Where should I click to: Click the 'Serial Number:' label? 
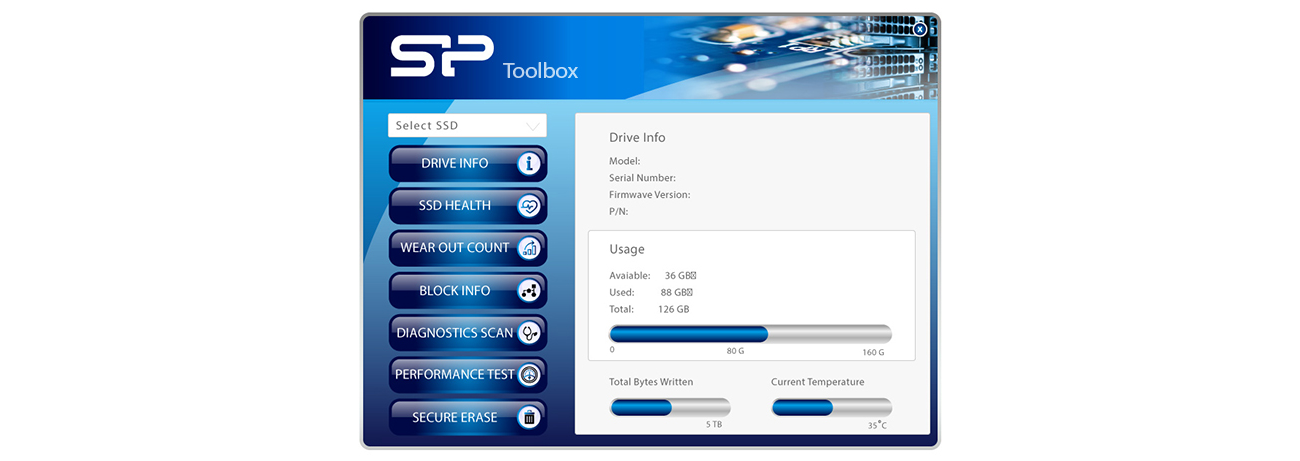tap(642, 178)
